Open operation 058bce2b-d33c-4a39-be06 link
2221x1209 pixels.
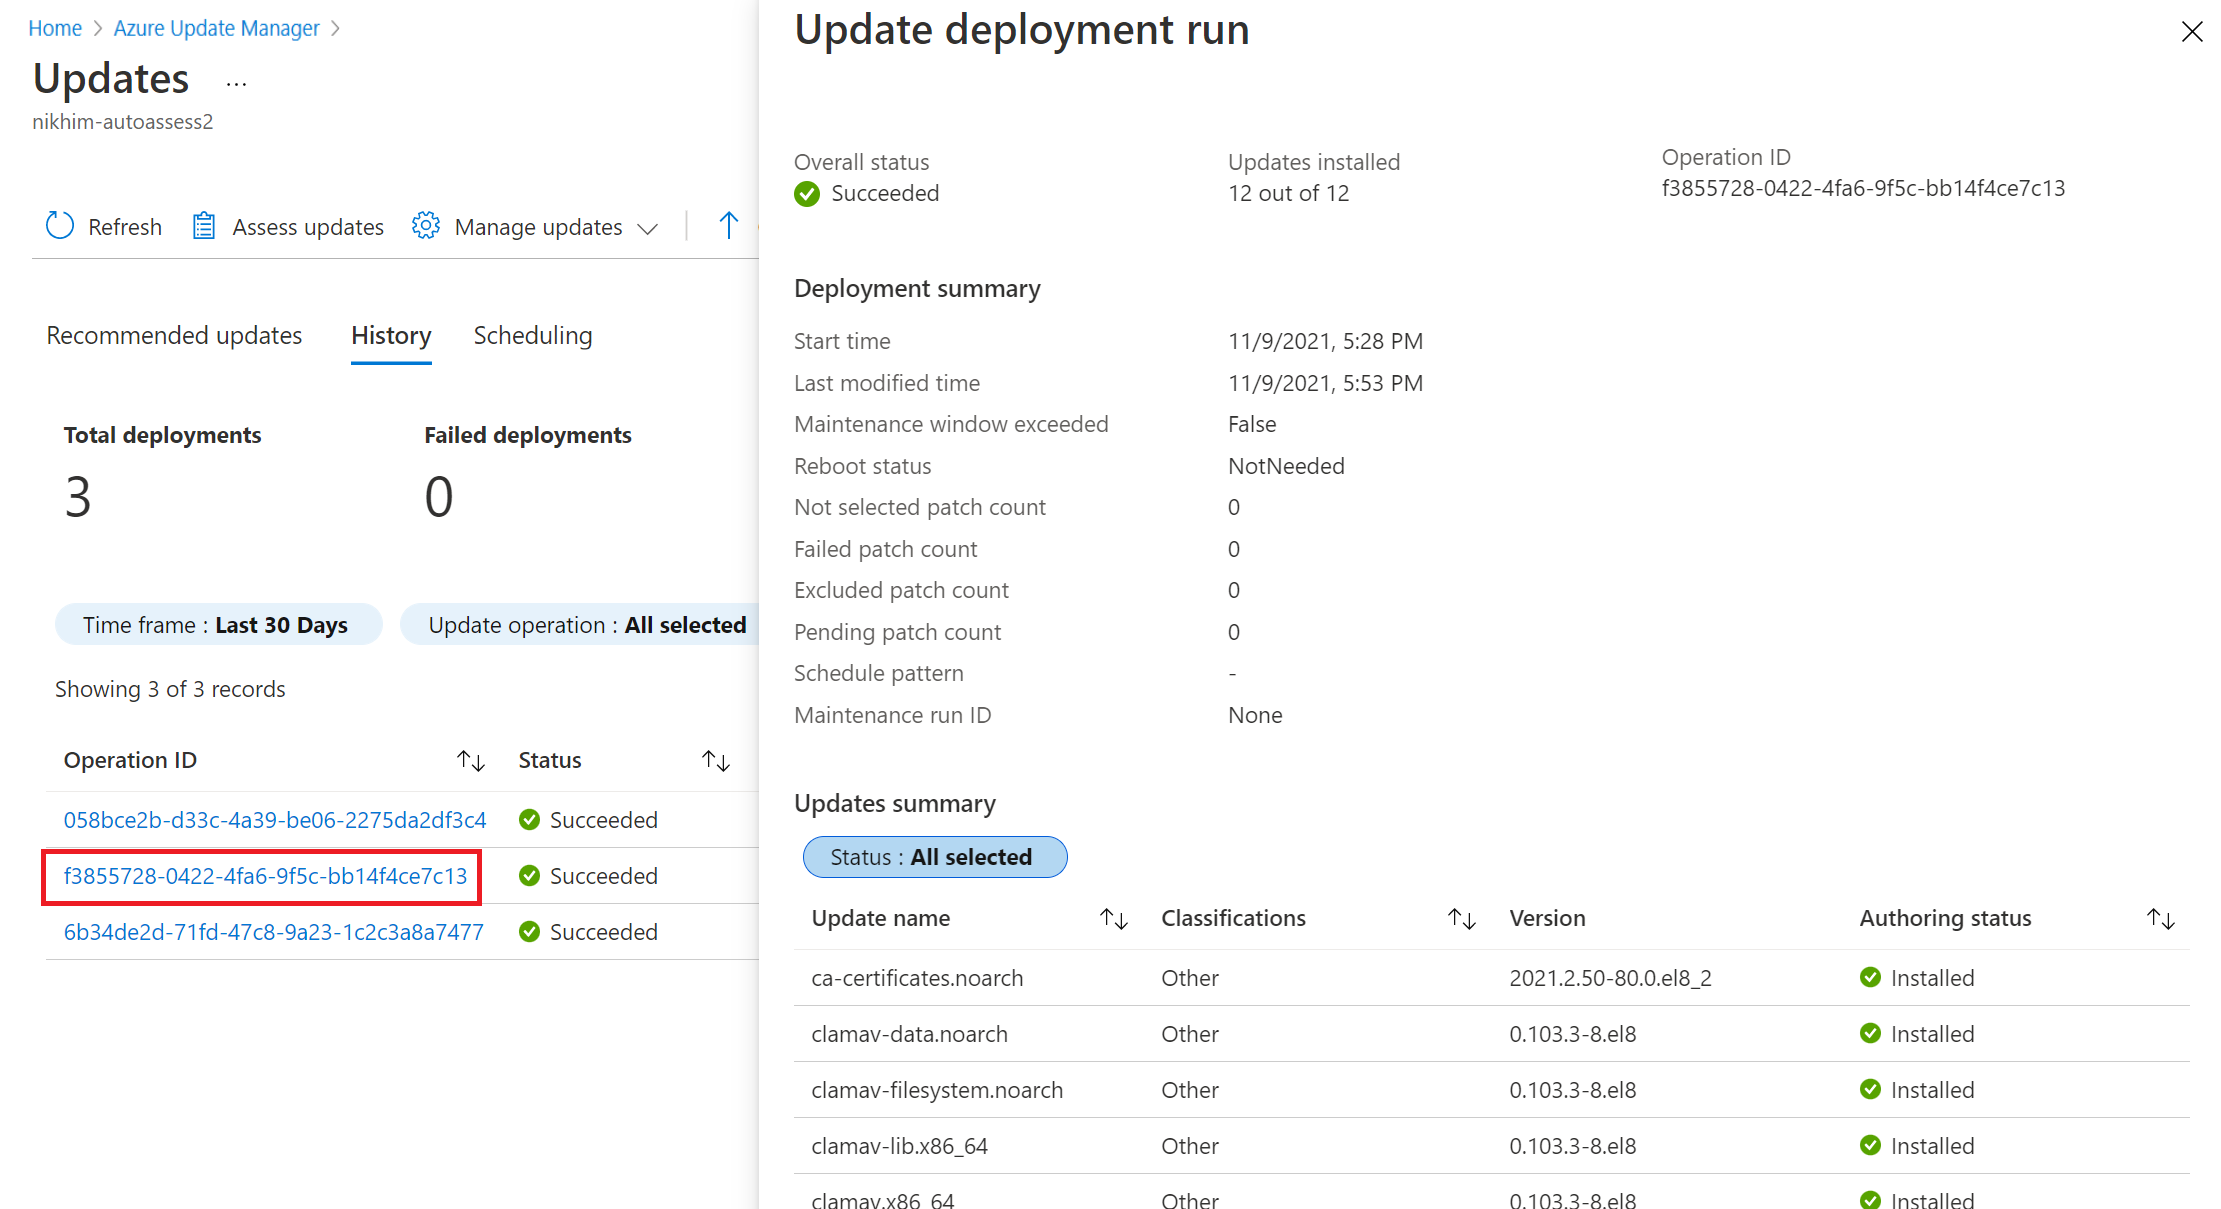point(272,819)
